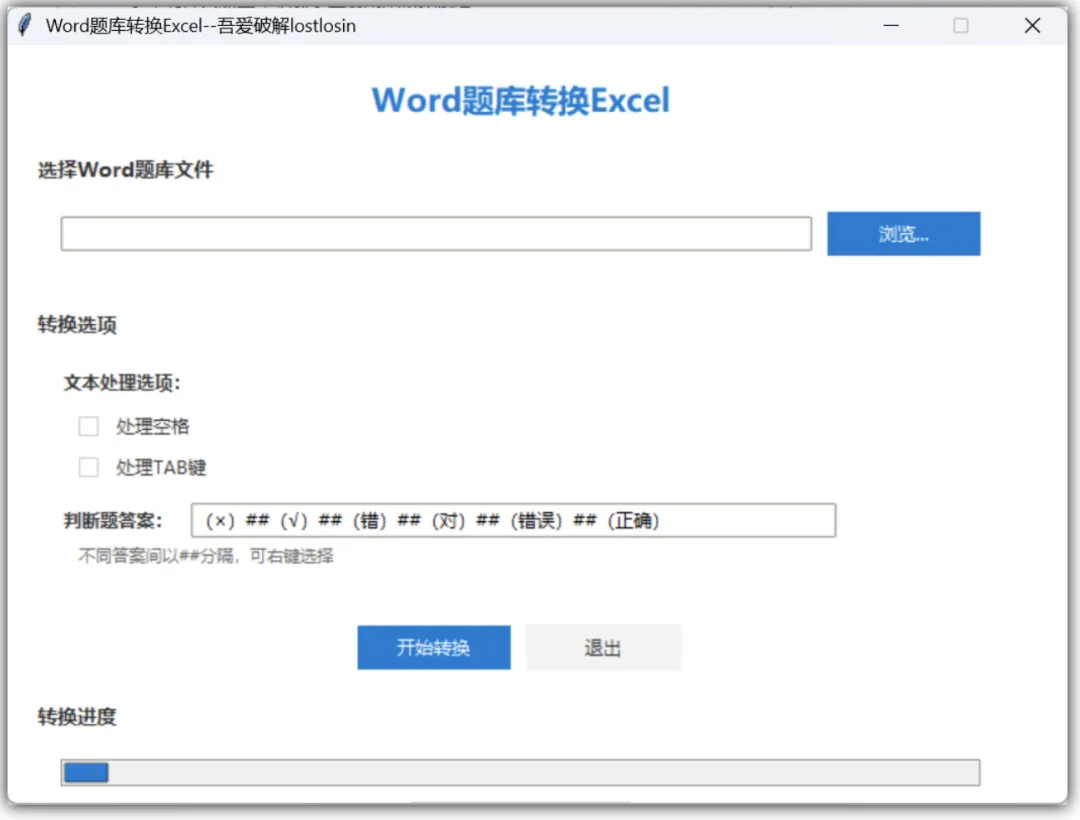Close the Word题库转换Excel window
This screenshot has height=820, width=1080.
1032,25
